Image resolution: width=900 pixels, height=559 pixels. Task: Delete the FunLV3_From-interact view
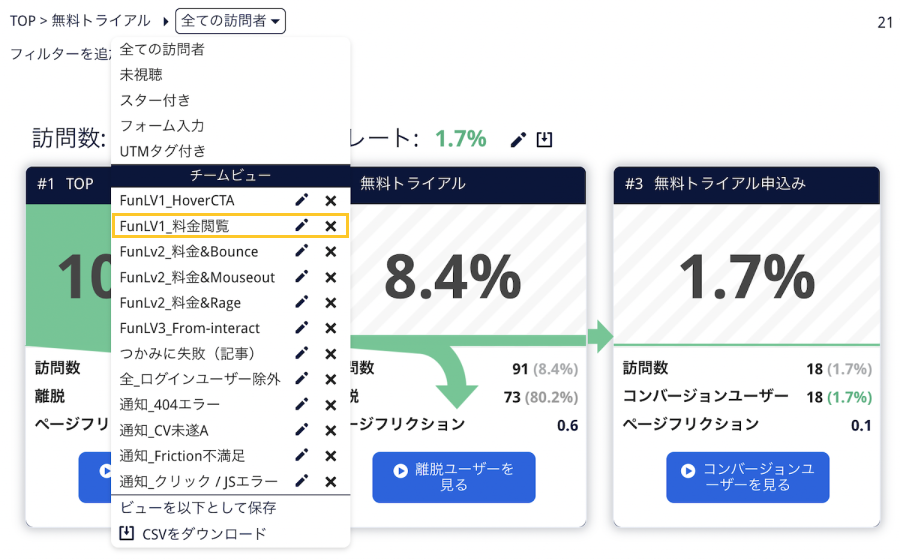click(331, 328)
